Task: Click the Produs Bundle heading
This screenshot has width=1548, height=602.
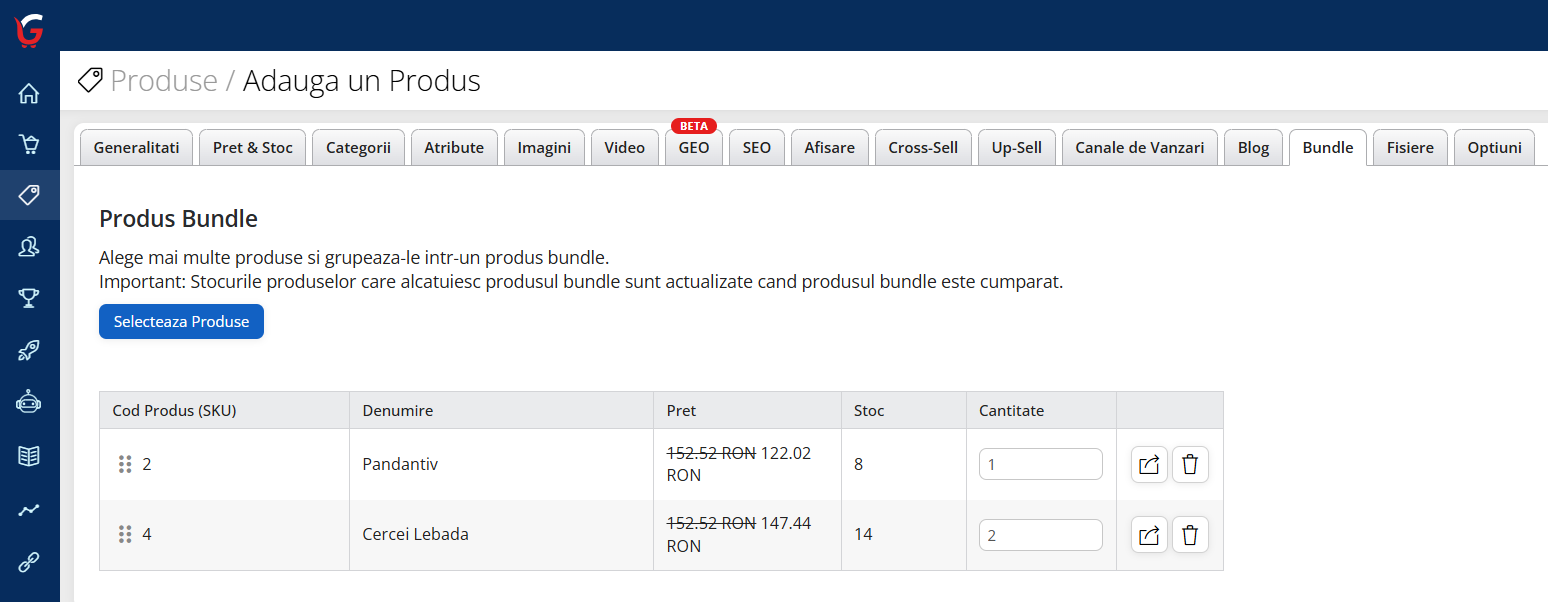Action: tap(178, 218)
